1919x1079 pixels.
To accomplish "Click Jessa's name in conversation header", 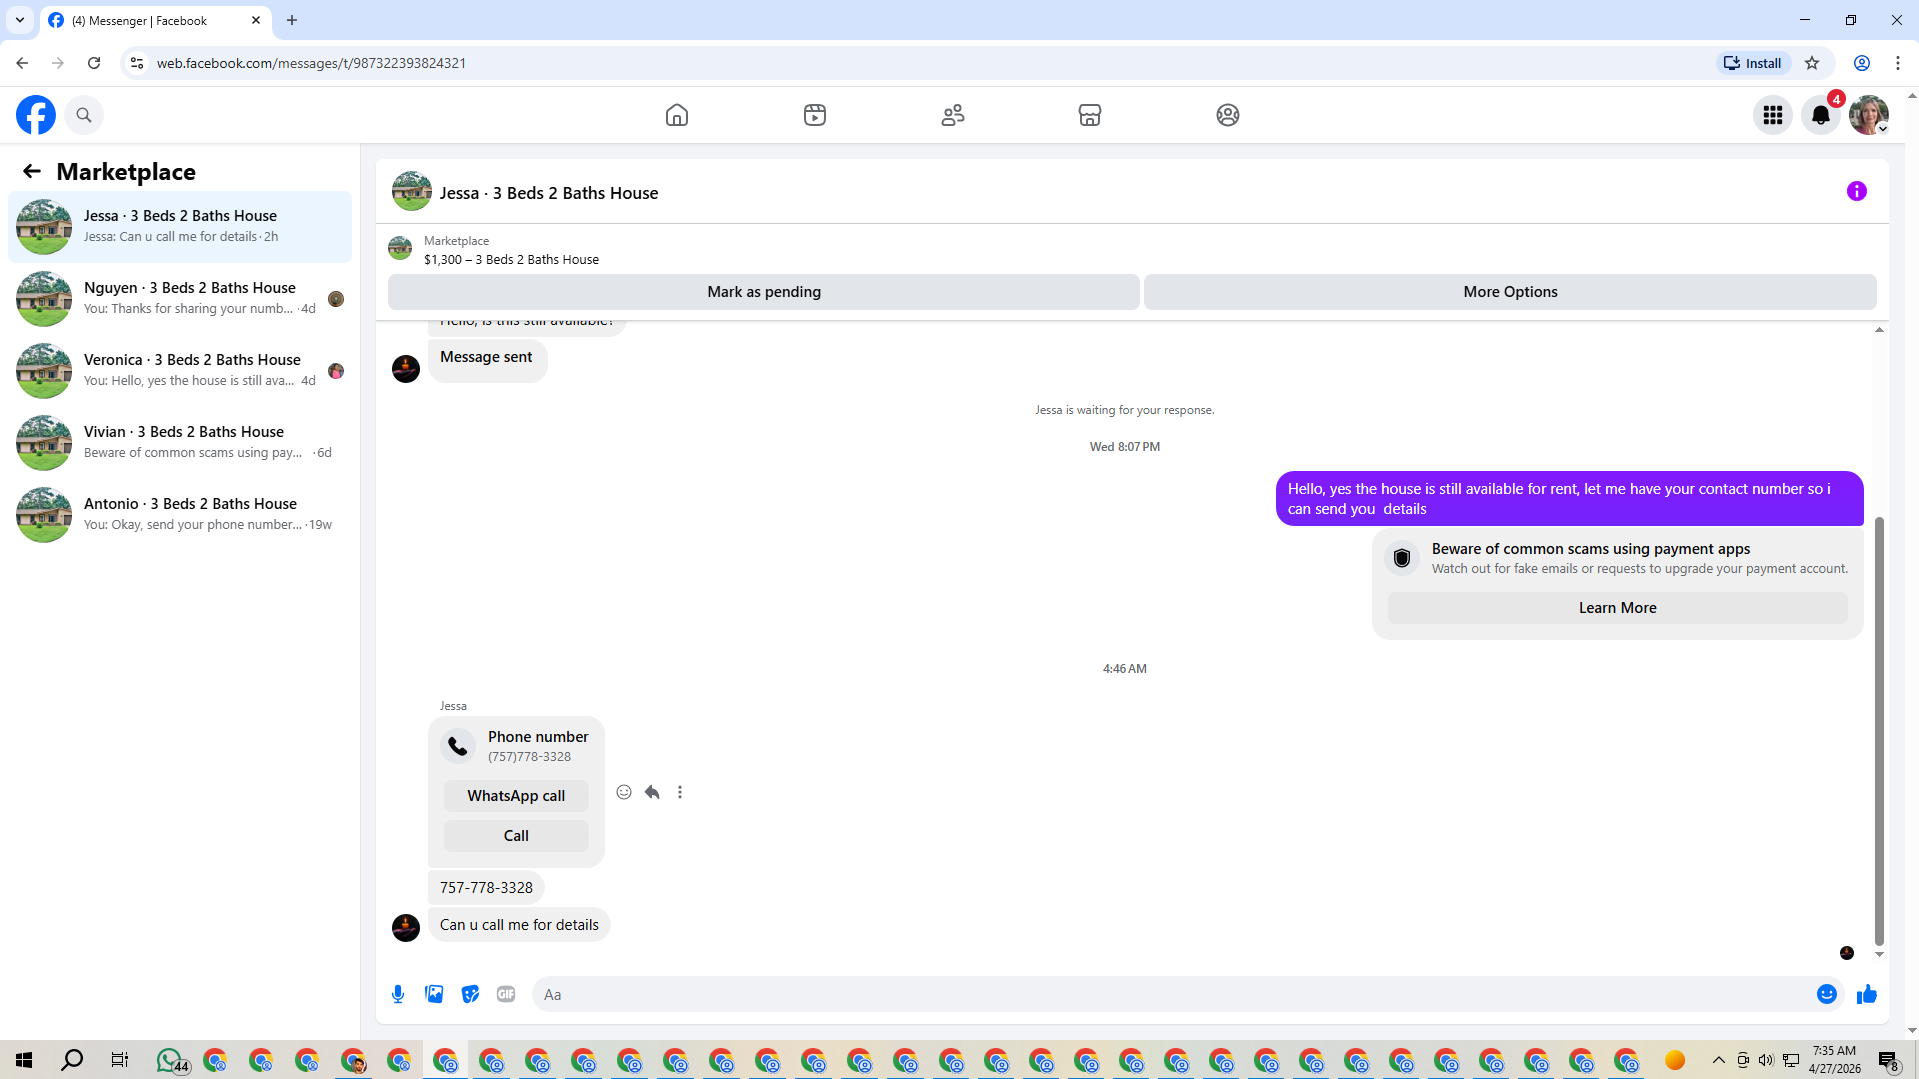I will (x=549, y=193).
